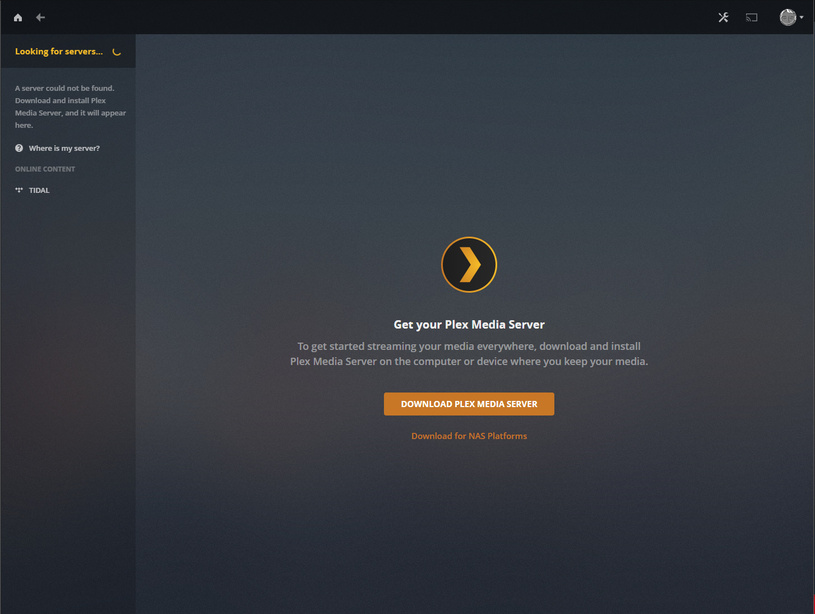This screenshot has height=614, width=815.
Task: Click 'To get started streaming your media' description
Action: 469,354
